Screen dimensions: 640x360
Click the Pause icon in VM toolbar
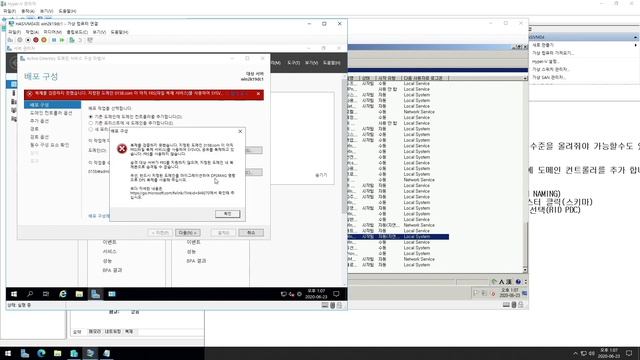(x=54, y=40)
